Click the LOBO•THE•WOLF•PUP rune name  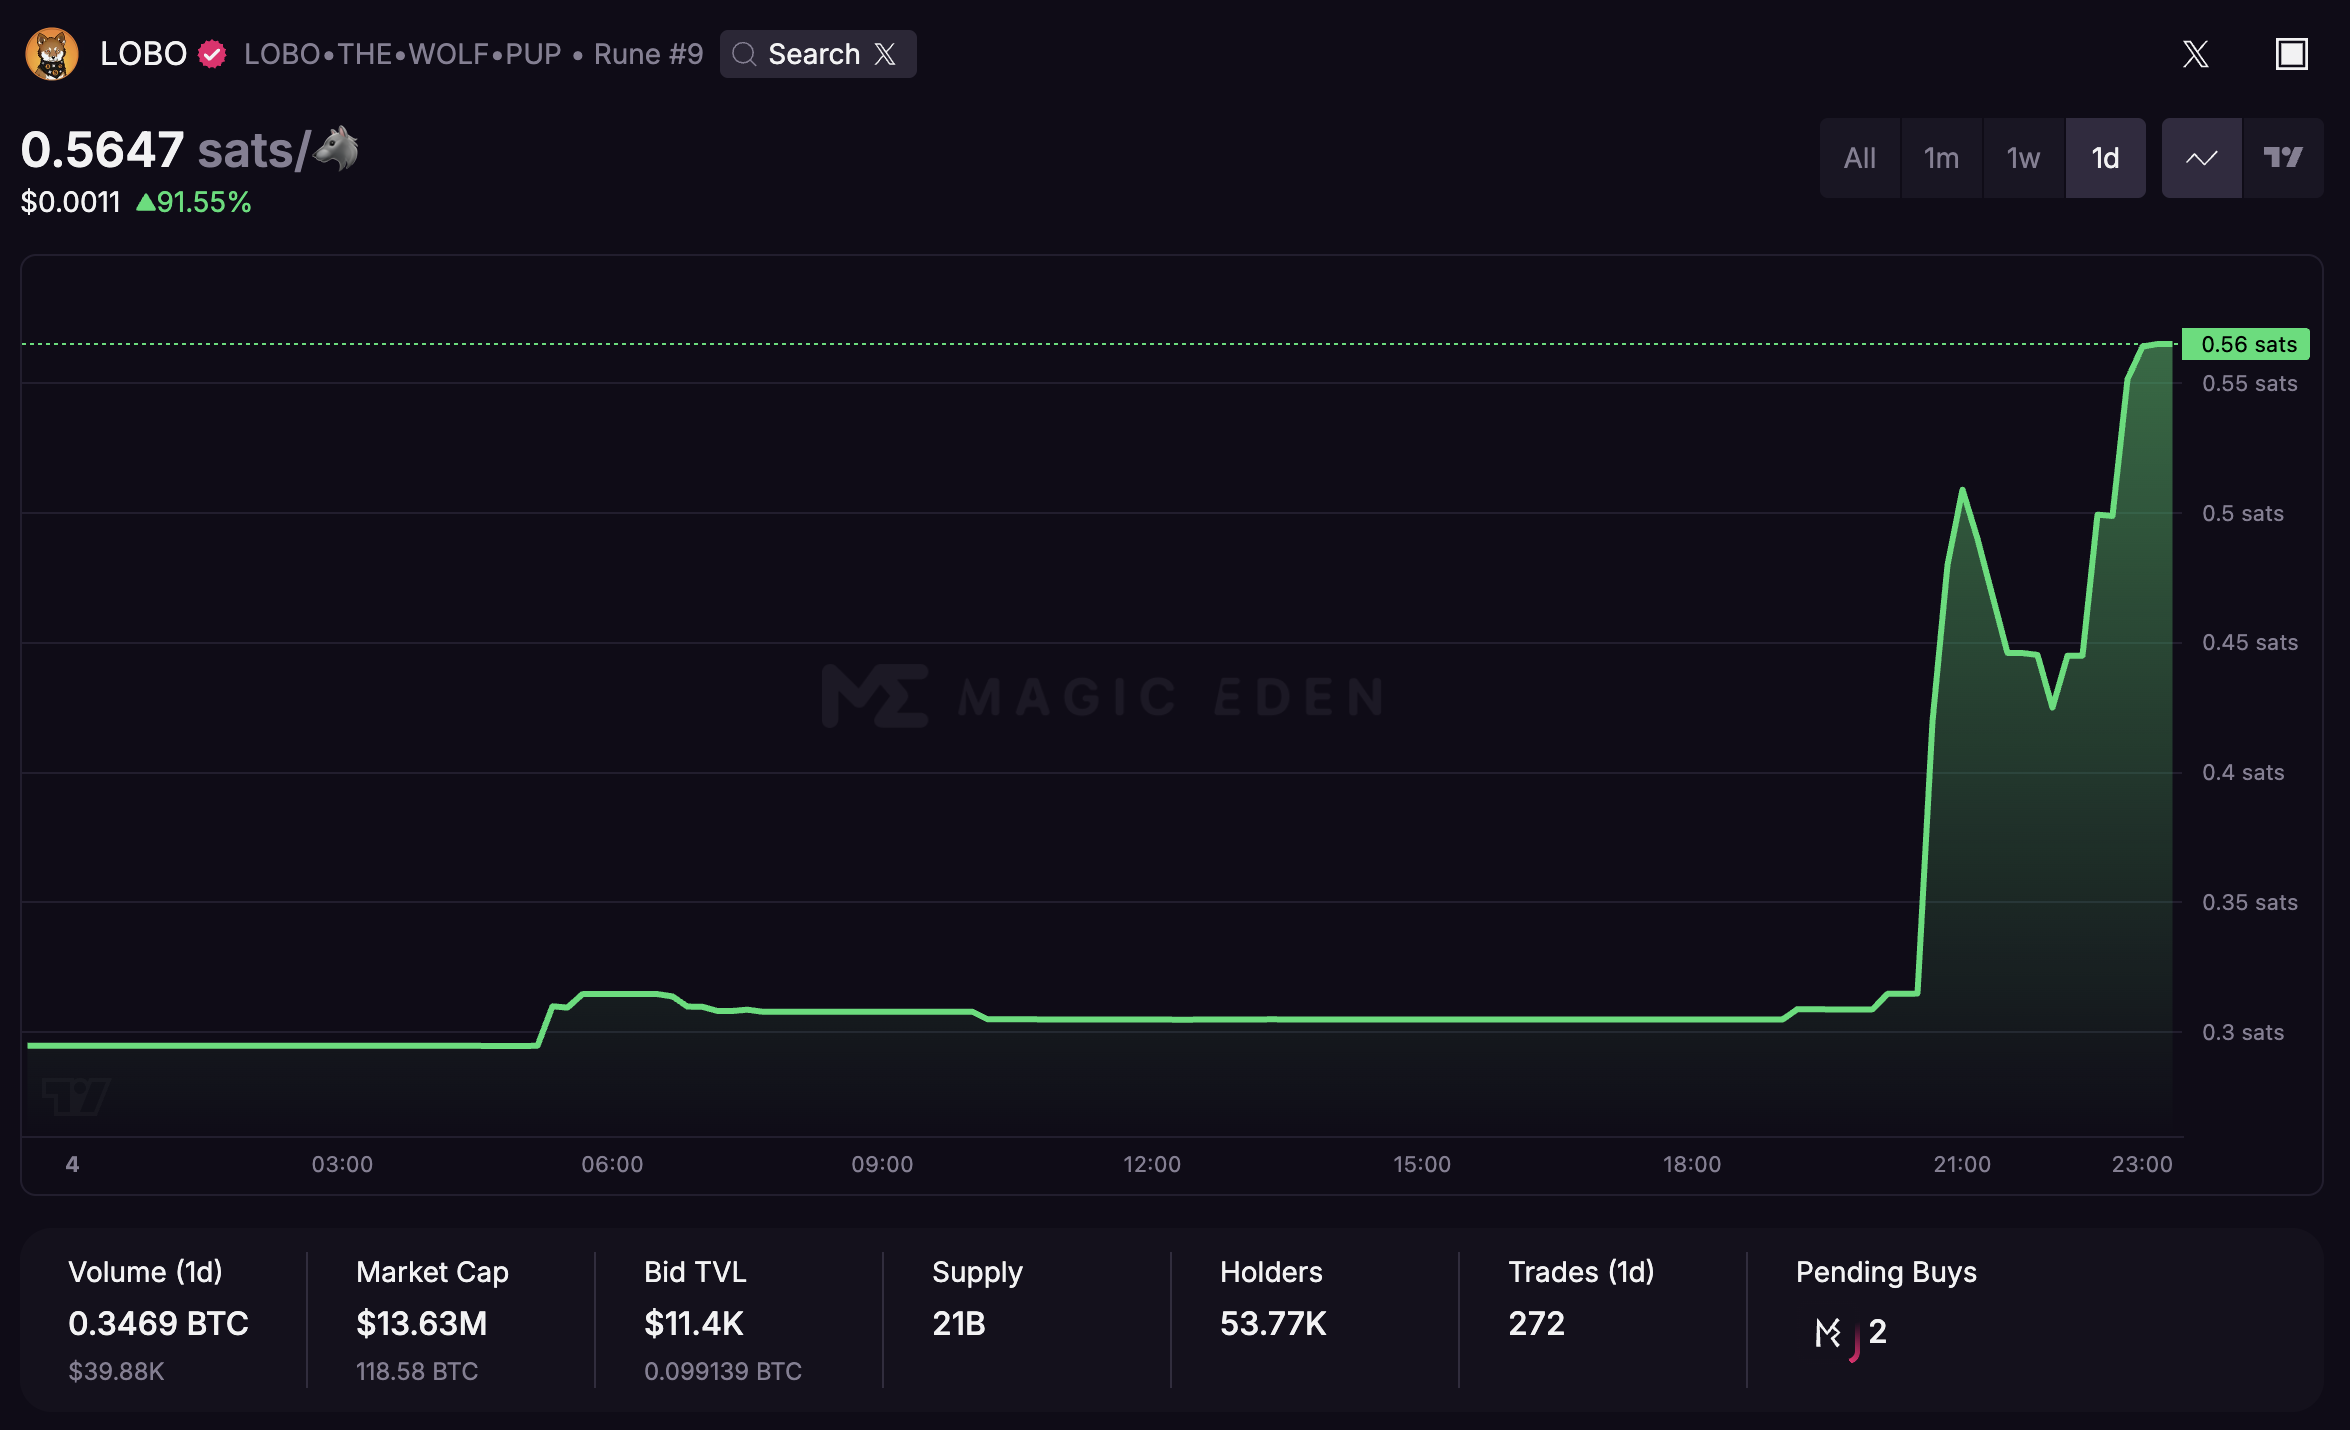[403, 54]
